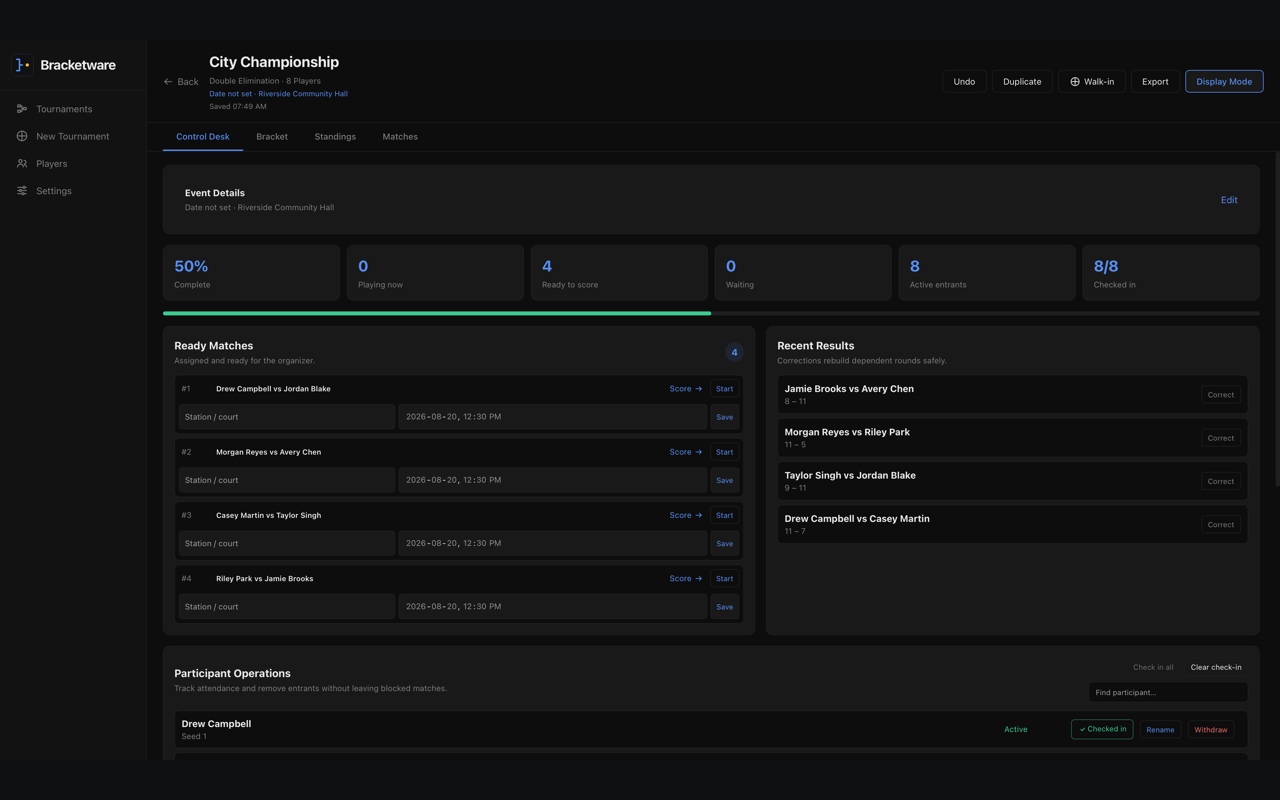The width and height of the screenshot is (1280, 800).
Task: Click the 8/8 Checked in stat card
Action: tap(1171, 273)
